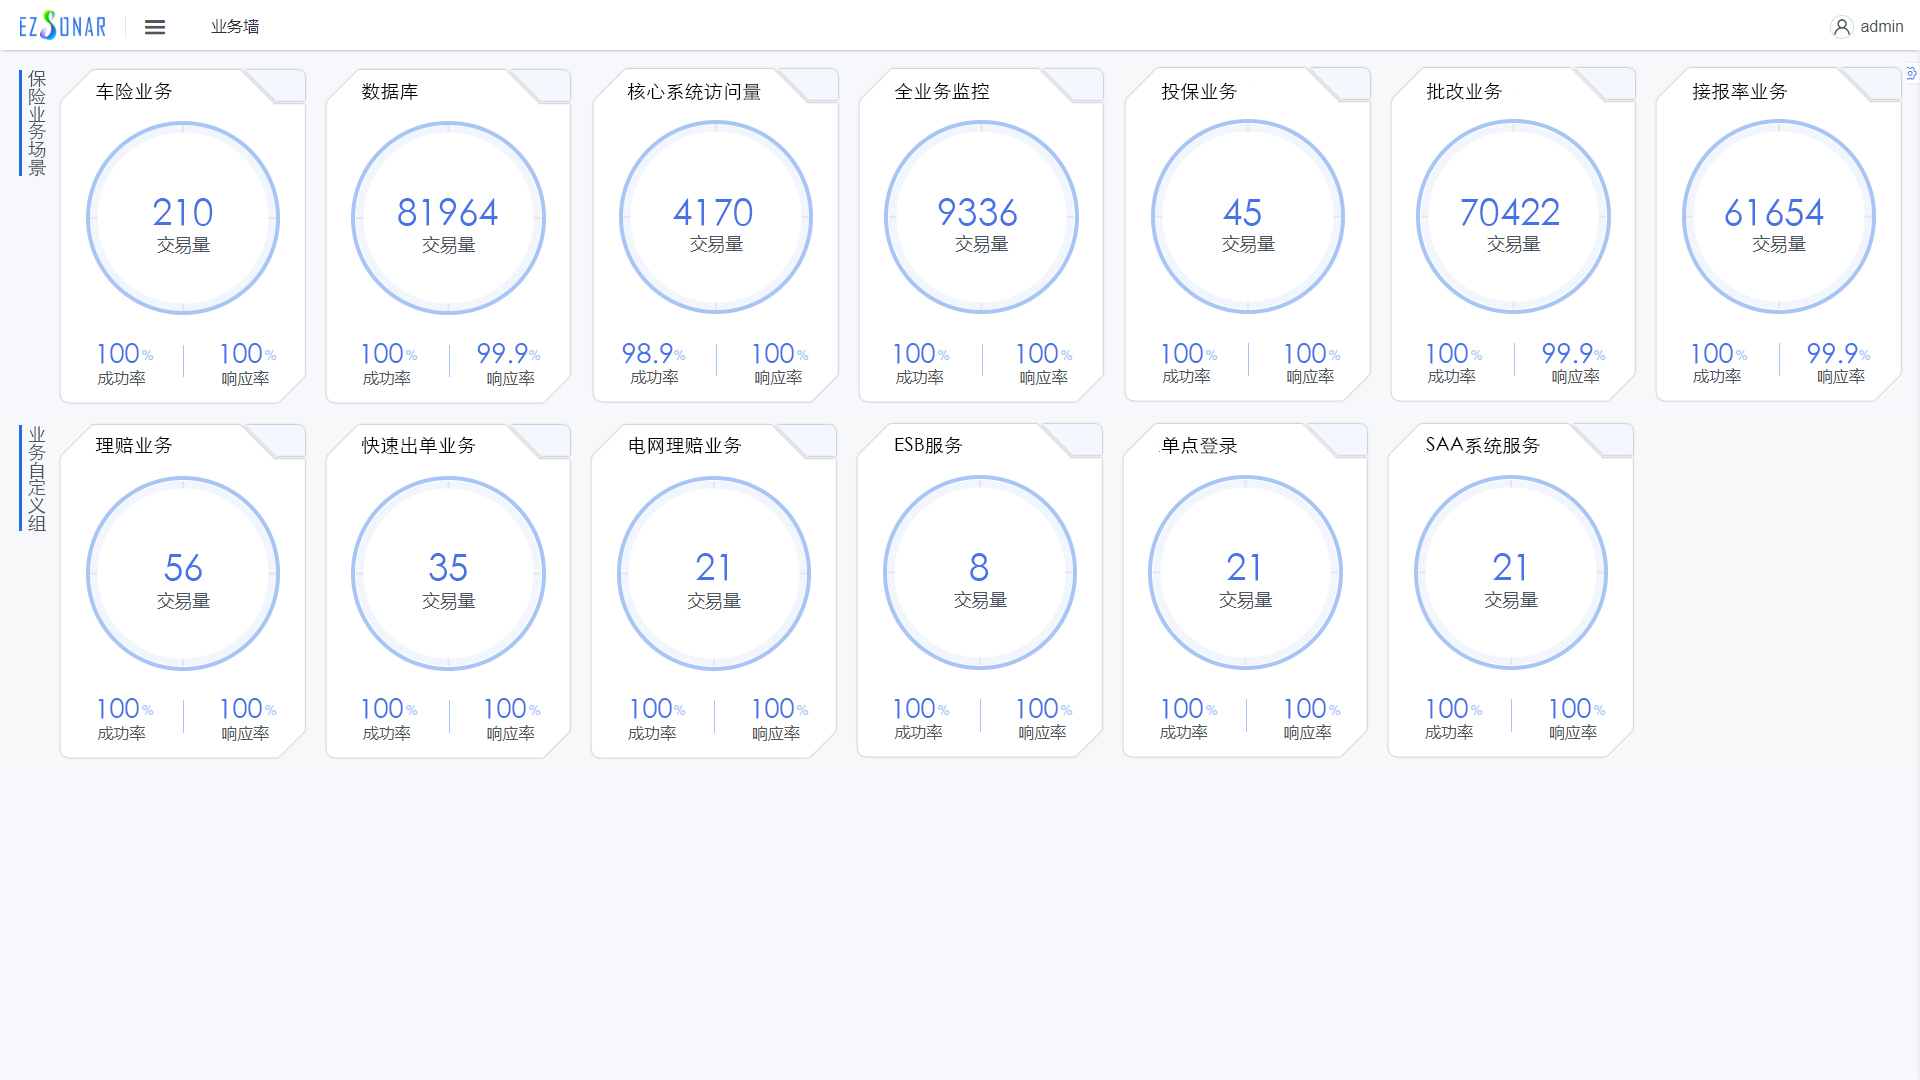Select the 业务自定义组 group label
Screen dimensions: 1920x1080
(x=36, y=478)
